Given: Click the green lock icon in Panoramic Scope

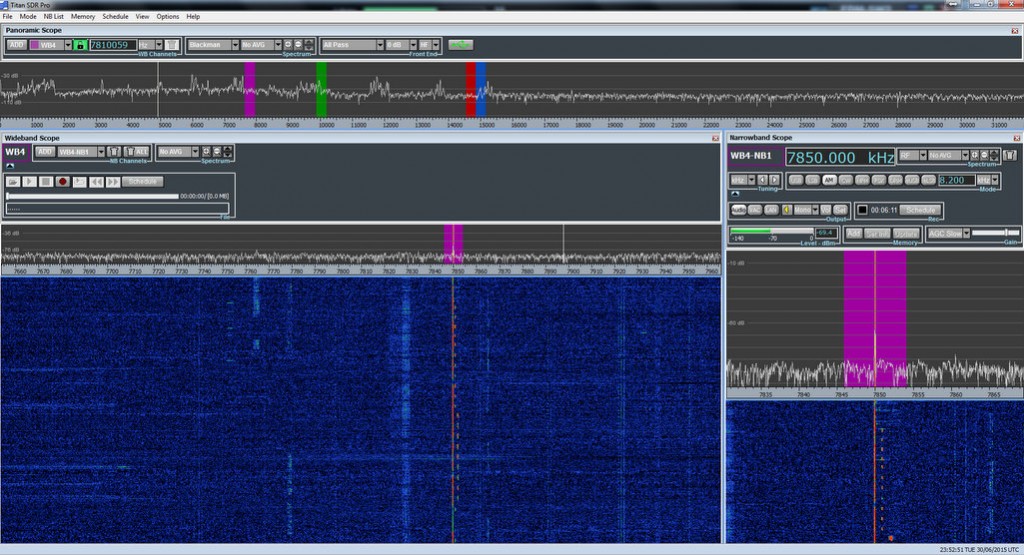Looking at the screenshot, I should [x=80, y=45].
